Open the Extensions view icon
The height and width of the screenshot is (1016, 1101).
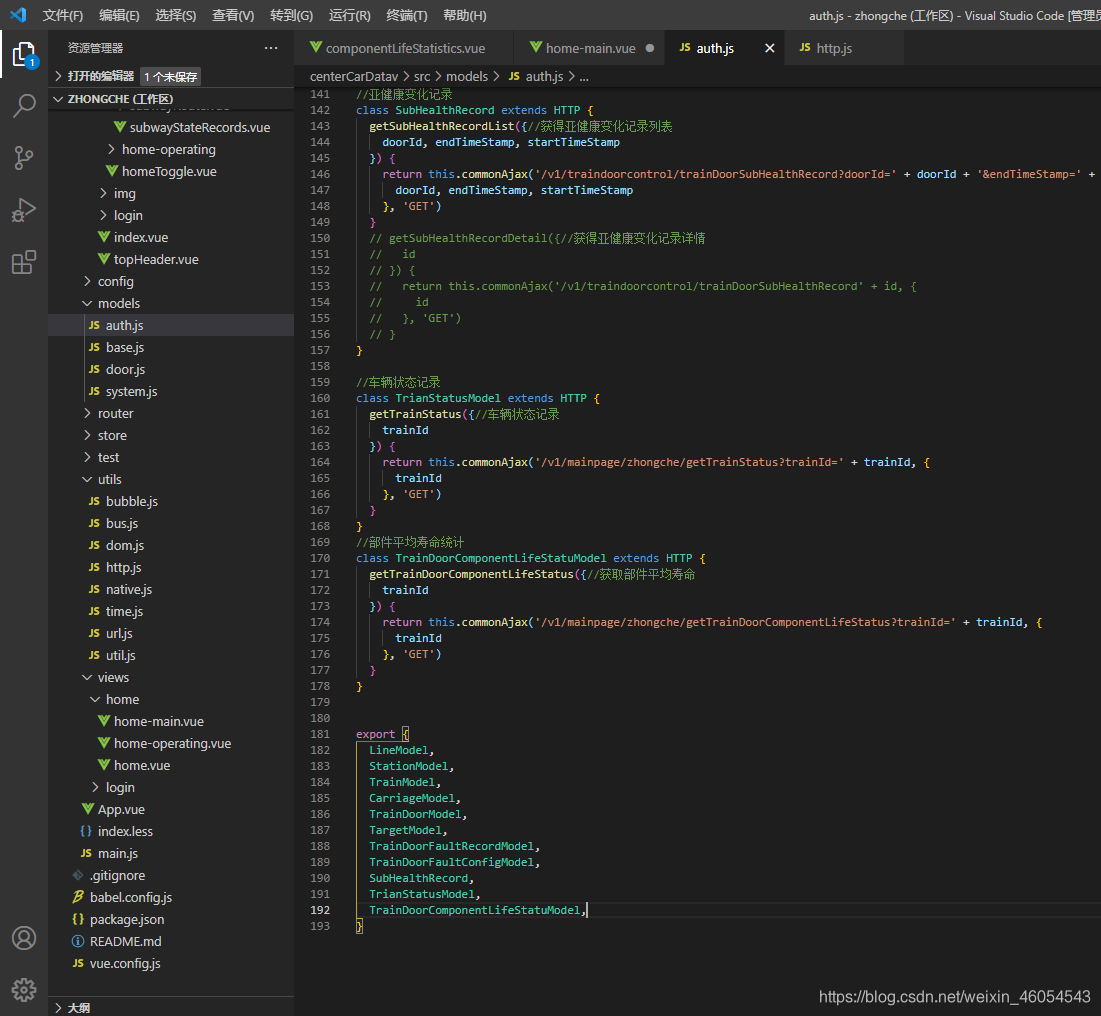coord(24,262)
